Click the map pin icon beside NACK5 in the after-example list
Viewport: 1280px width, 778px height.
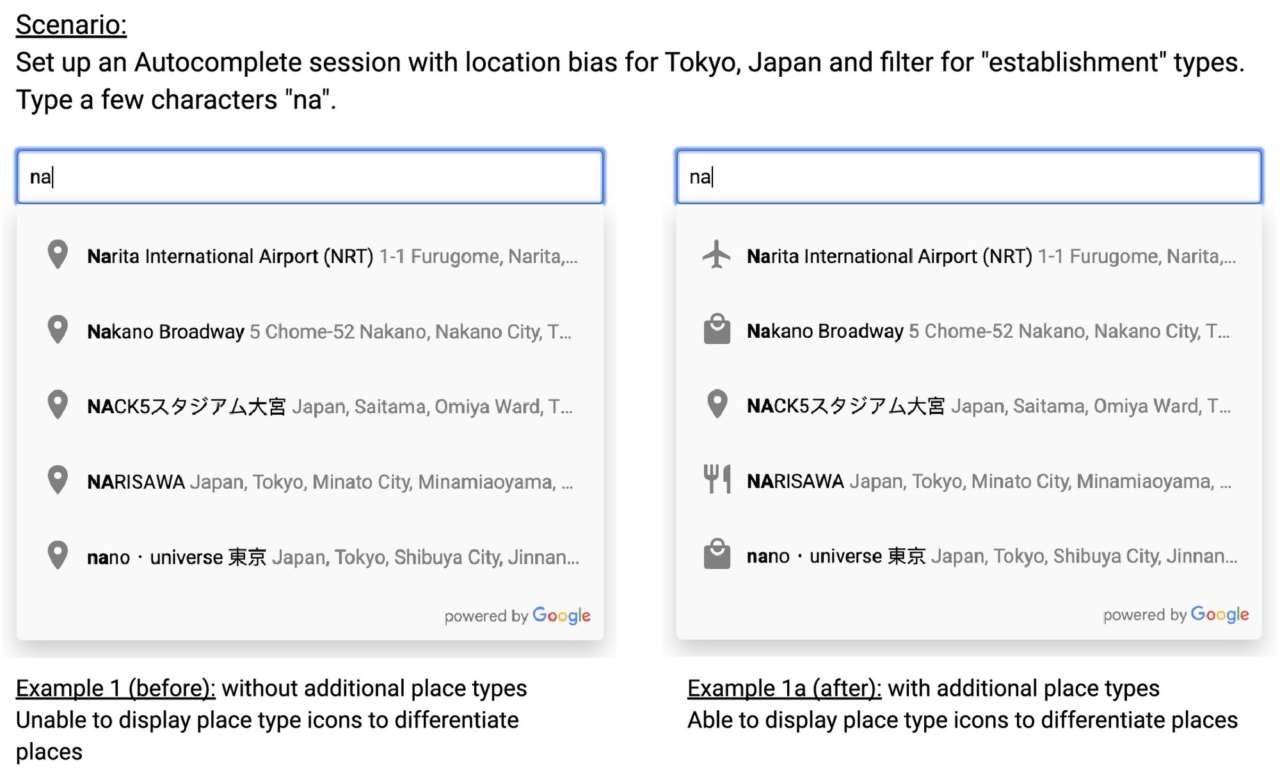click(716, 405)
